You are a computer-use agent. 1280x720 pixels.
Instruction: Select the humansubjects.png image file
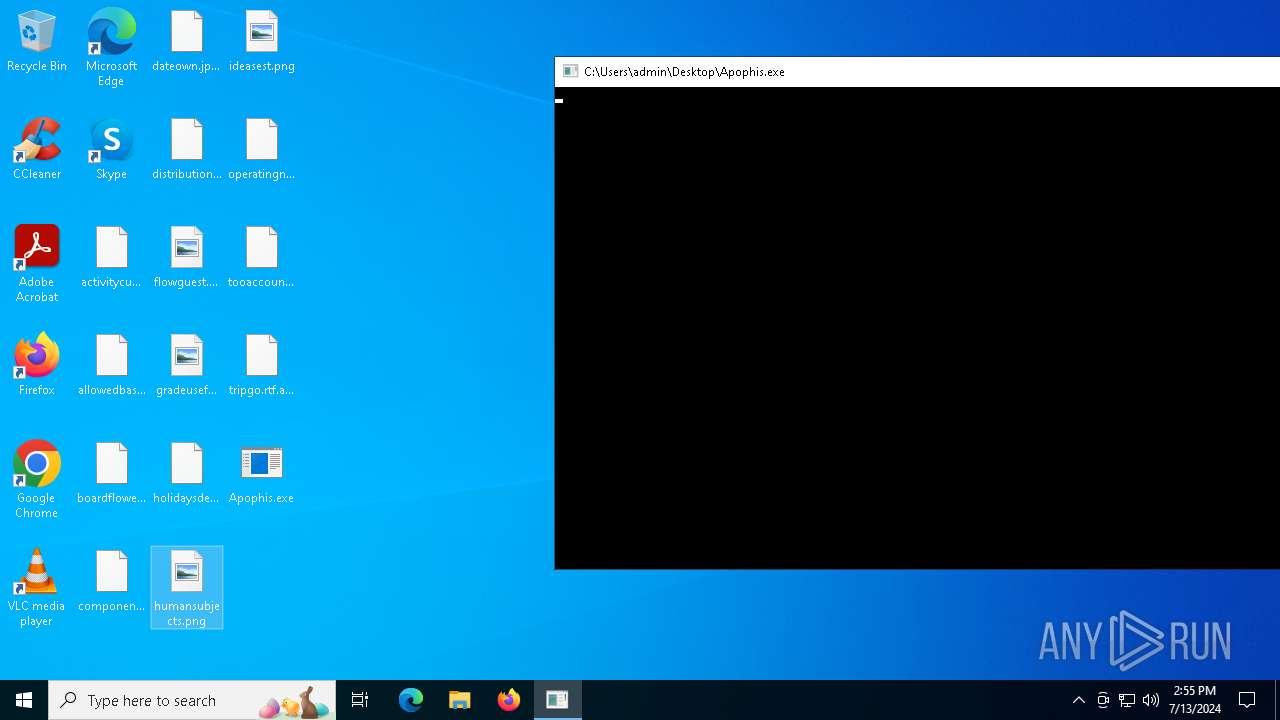click(187, 588)
